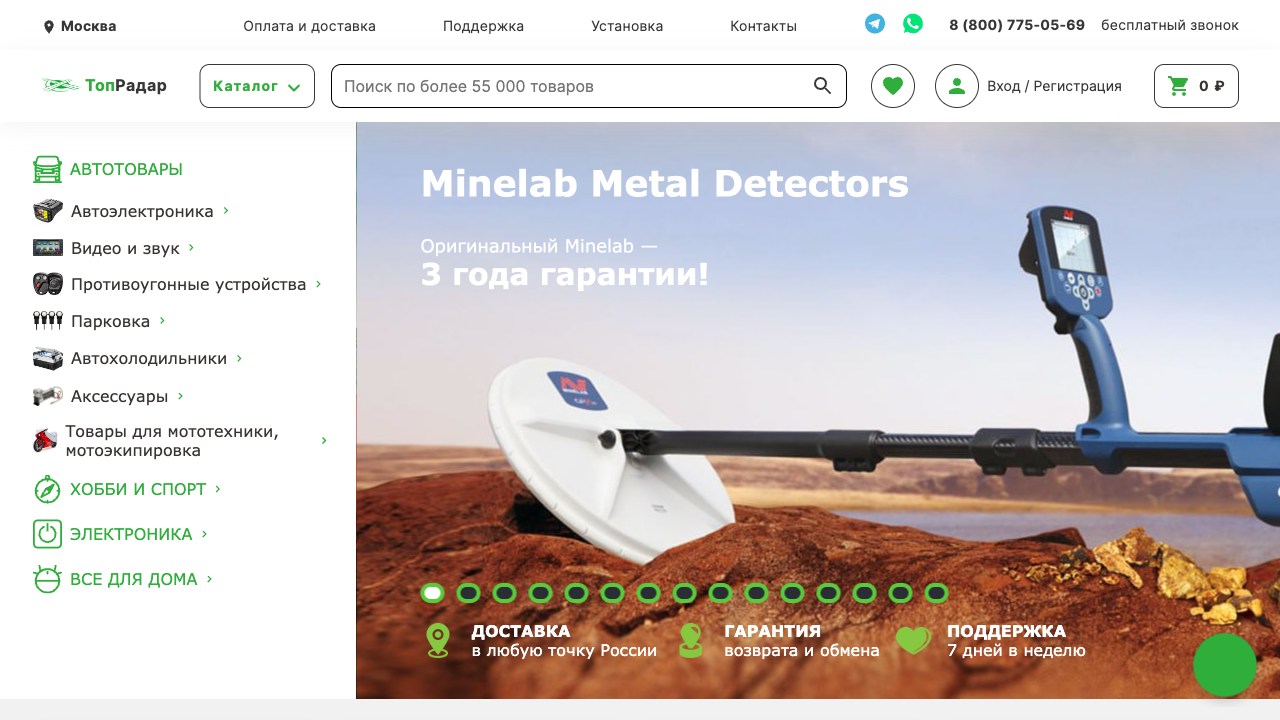Click the cart total 0 ₽
This screenshot has height=720, width=1280.
tap(1212, 86)
